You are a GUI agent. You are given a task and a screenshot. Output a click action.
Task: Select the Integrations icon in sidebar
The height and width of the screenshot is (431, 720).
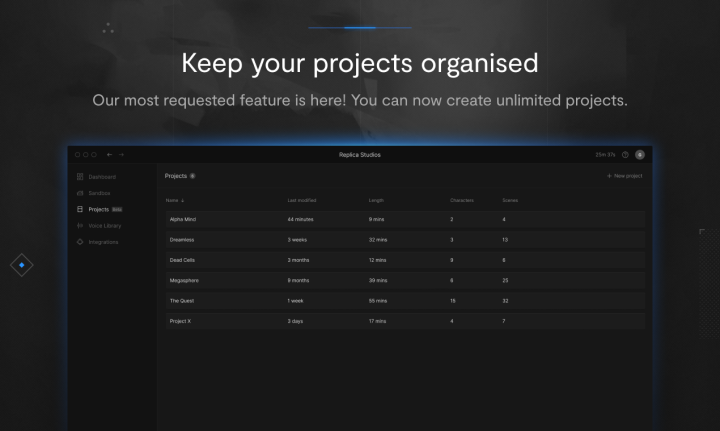(80, 242)
